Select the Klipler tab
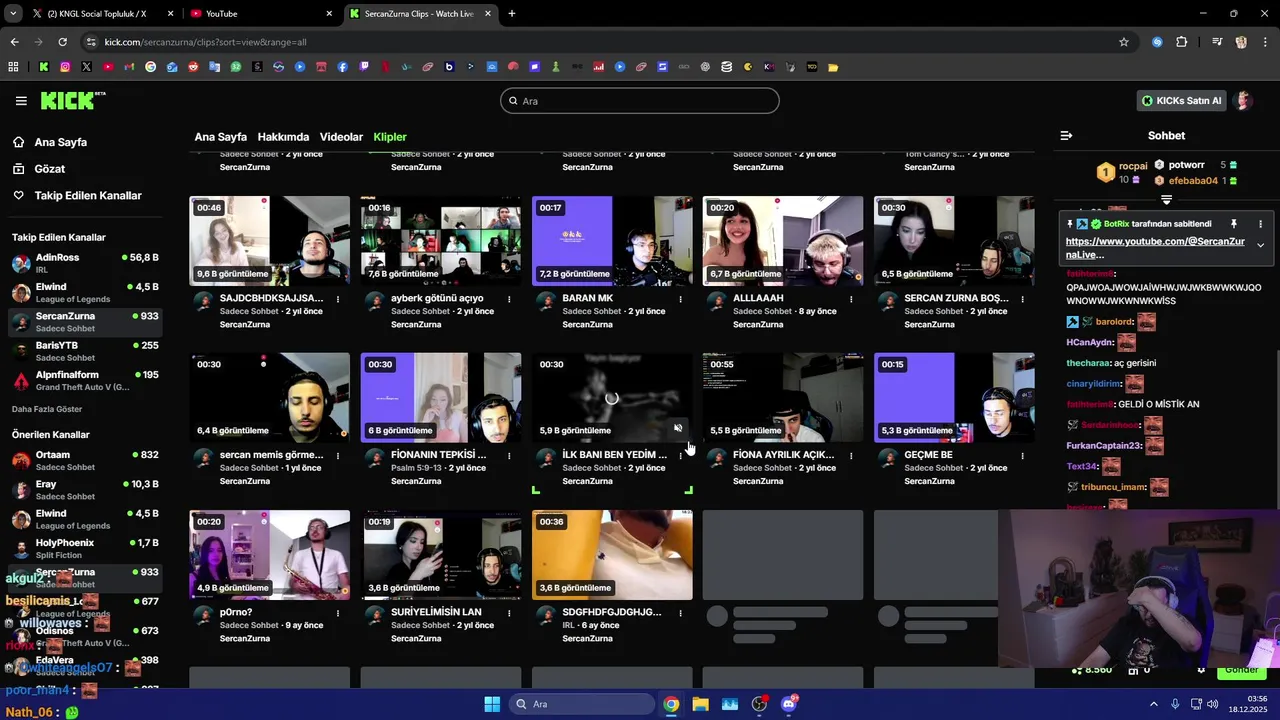 click(x=390, y=137)
